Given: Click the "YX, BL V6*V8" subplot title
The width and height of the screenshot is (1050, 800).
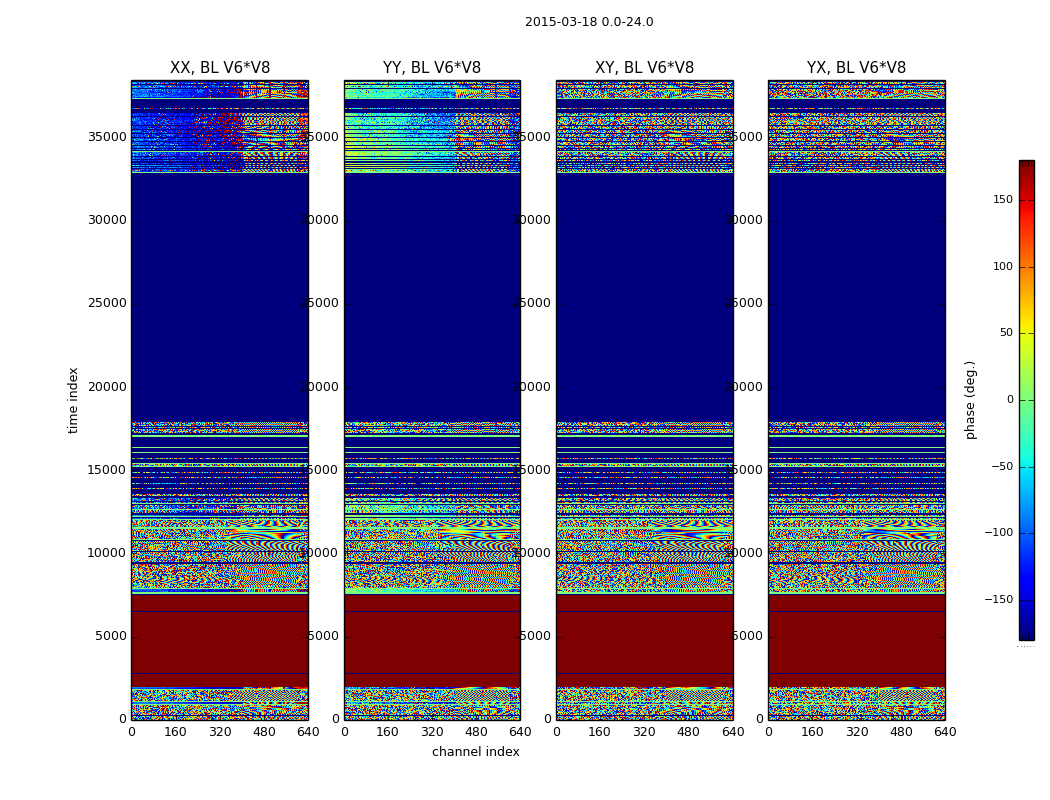Looking at the screenshot, I should tap(856, 68).
